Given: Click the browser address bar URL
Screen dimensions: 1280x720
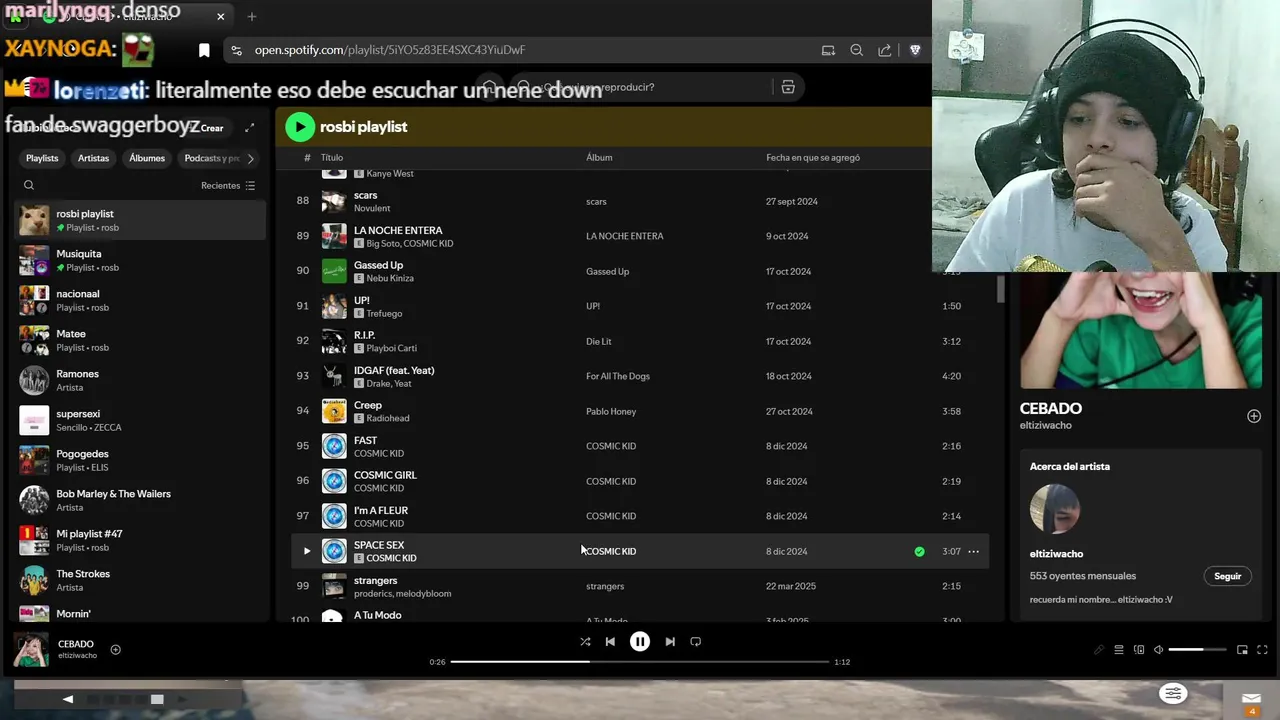Looking at the screenshot, I should [390, 50].
